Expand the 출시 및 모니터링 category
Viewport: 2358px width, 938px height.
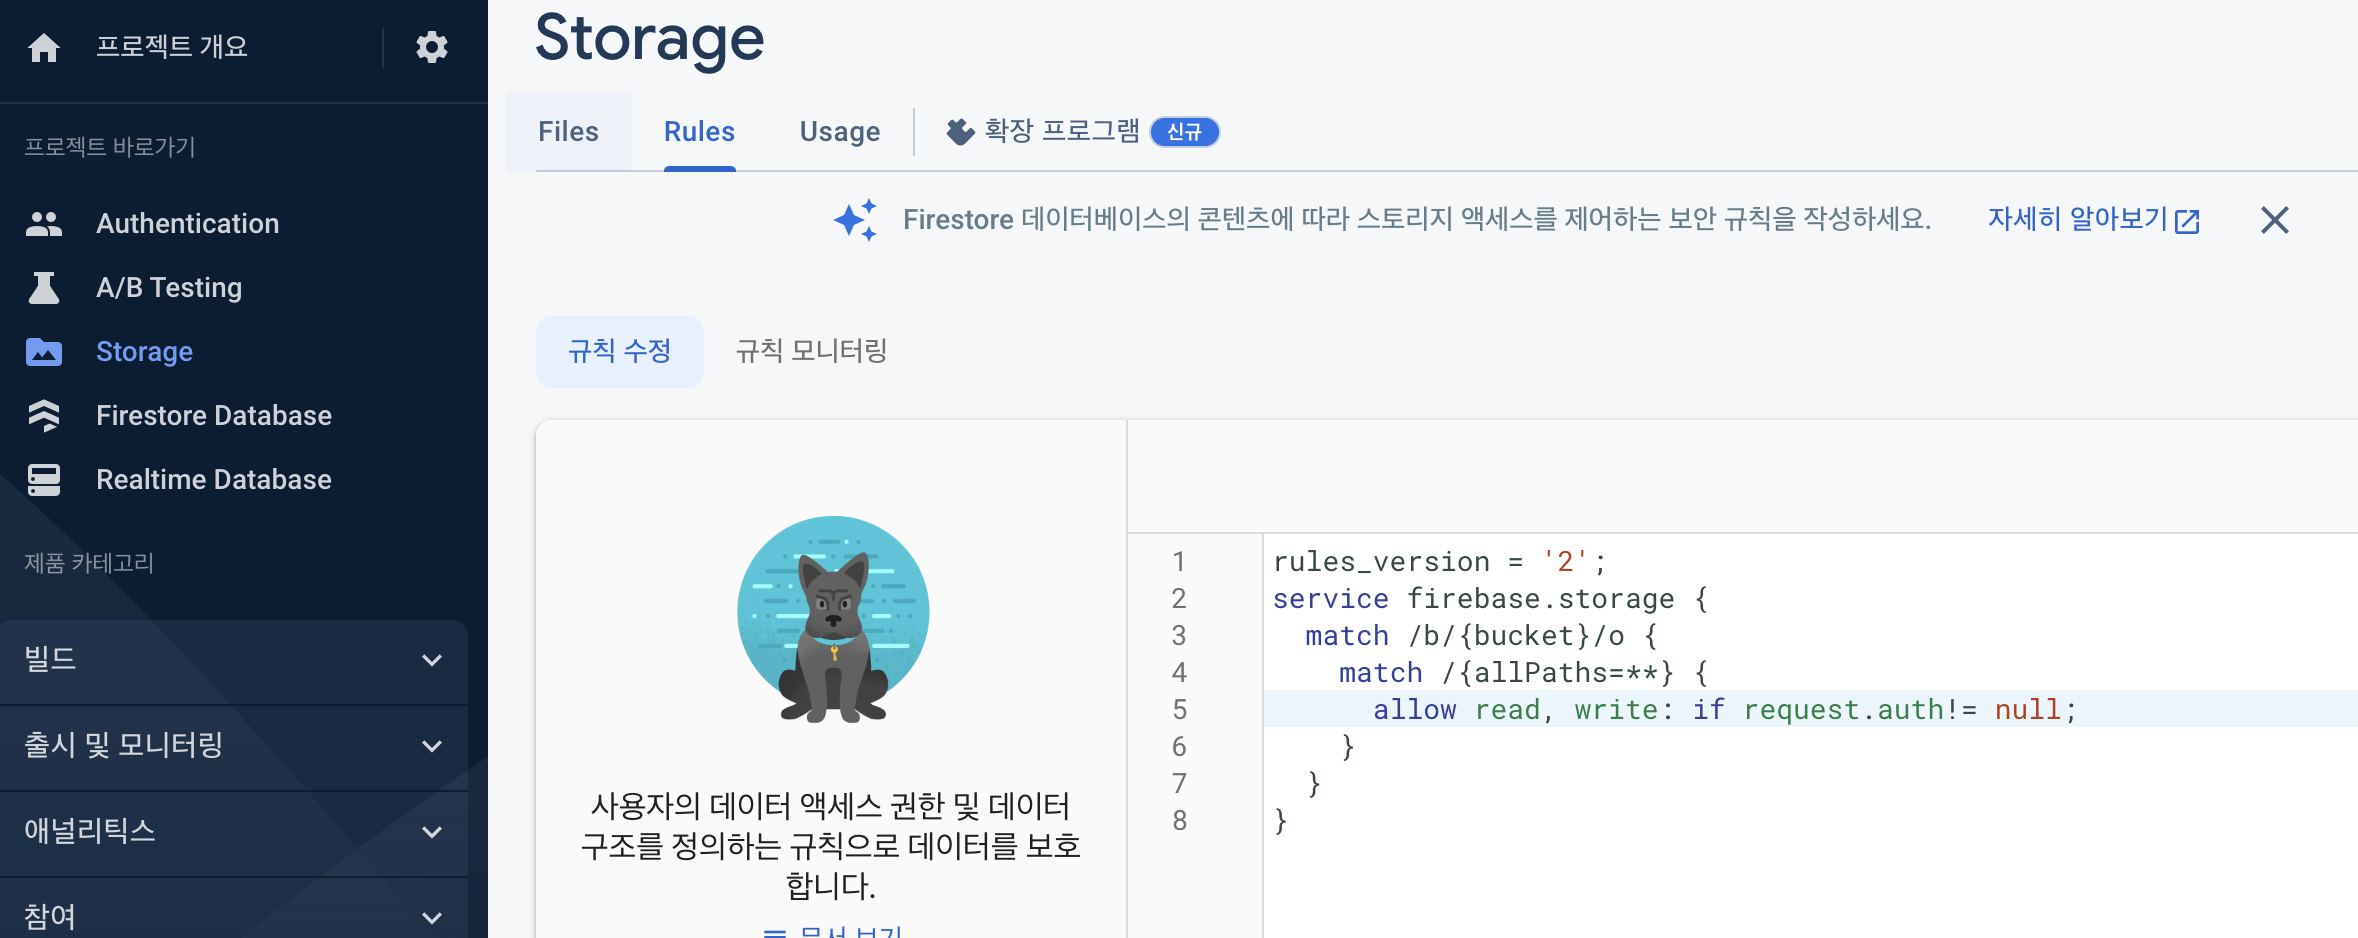234,747
